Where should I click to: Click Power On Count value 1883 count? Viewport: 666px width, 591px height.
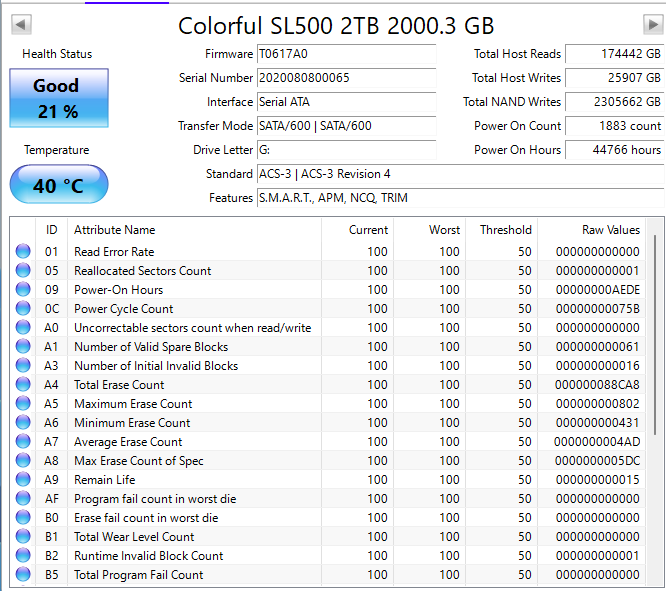pyautogui.click(x=615, y=126)
